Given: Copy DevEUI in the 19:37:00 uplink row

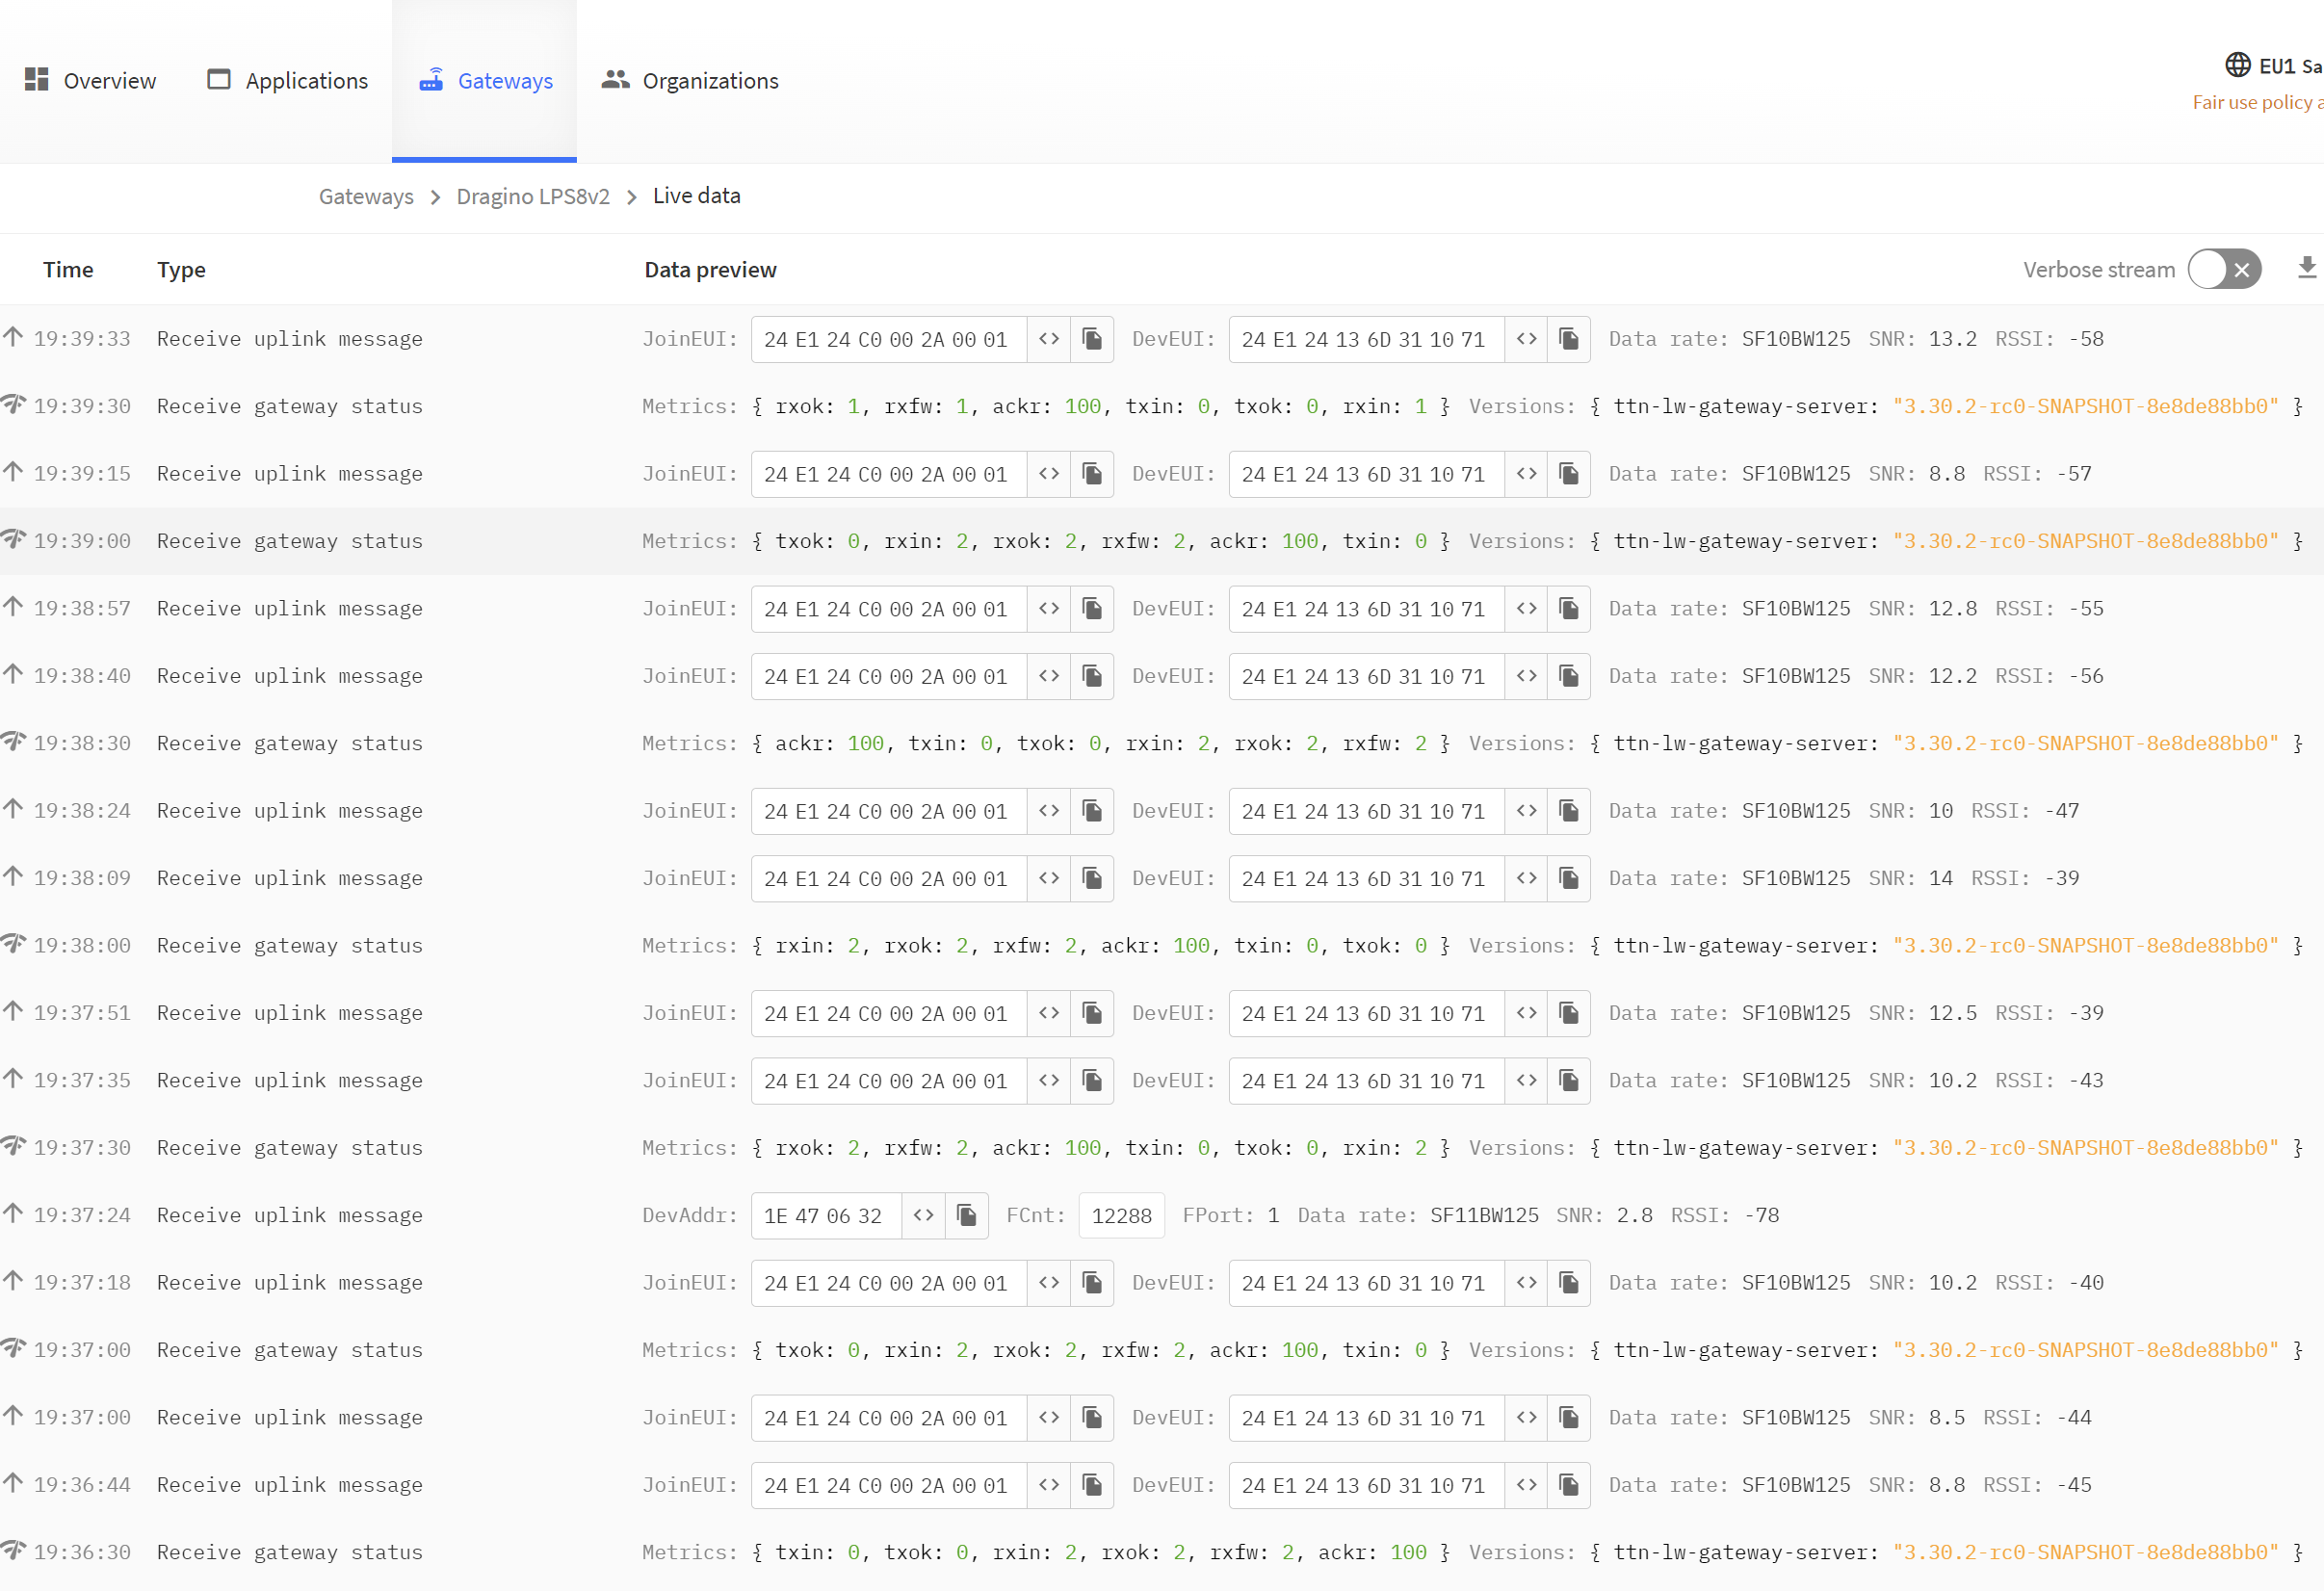Looking at the screenshot, I should [1569, 1418].
